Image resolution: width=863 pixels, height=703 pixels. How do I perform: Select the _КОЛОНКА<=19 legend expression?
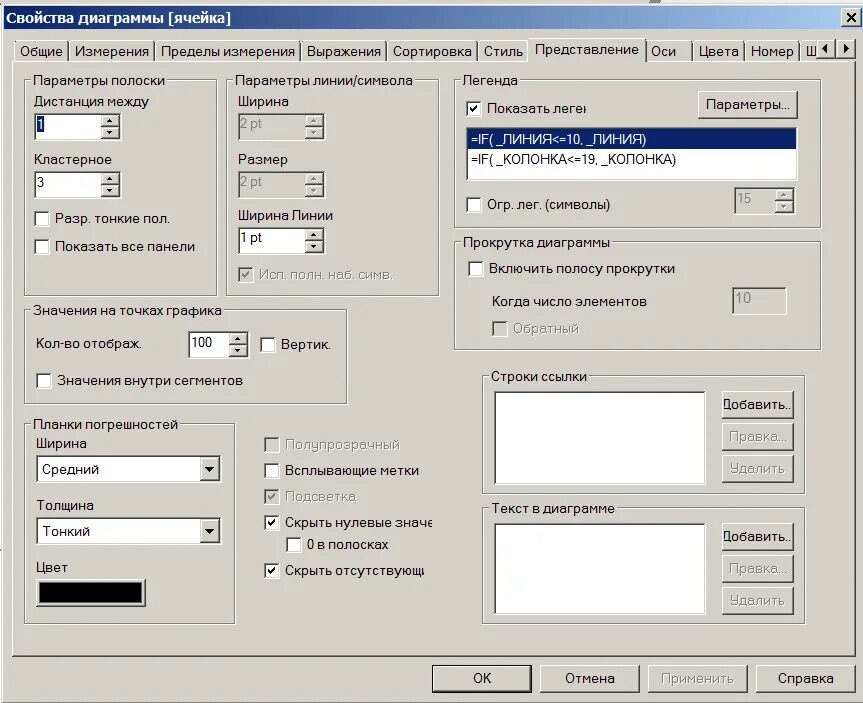tap(631, 160)
